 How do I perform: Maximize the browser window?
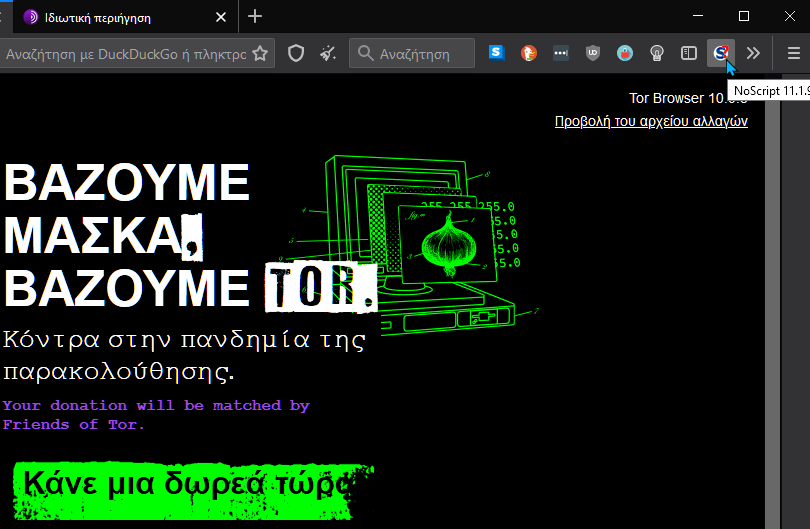pos(743,17)
